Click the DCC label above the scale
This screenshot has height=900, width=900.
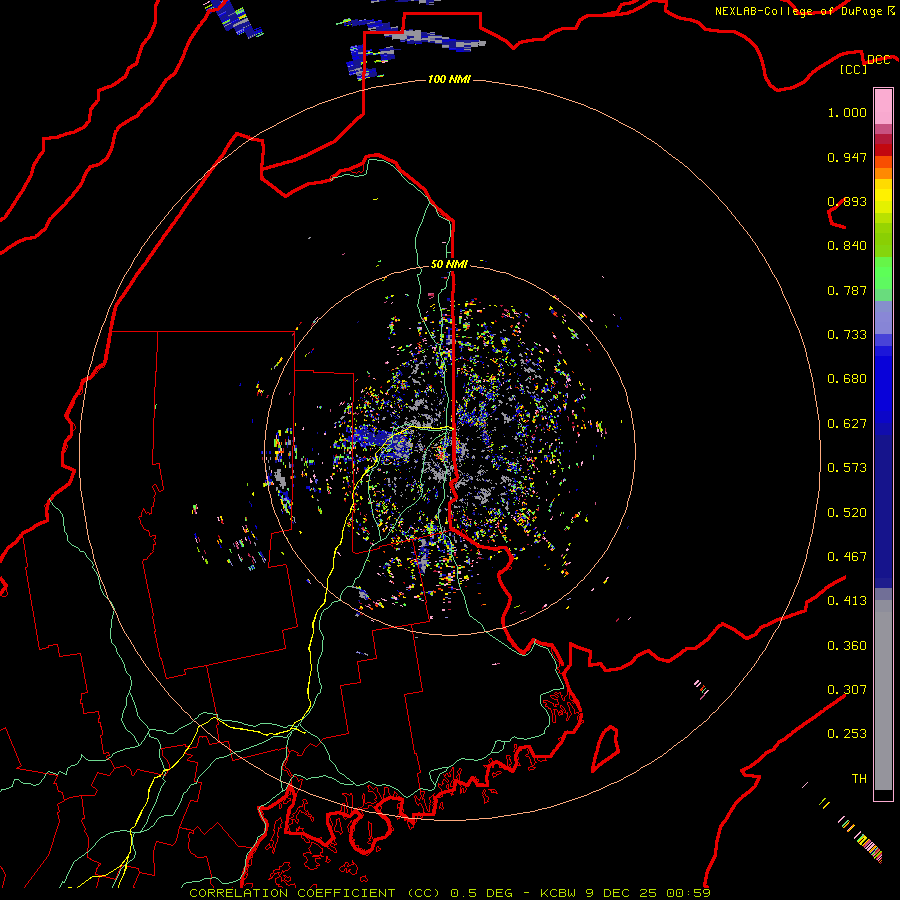878,59
